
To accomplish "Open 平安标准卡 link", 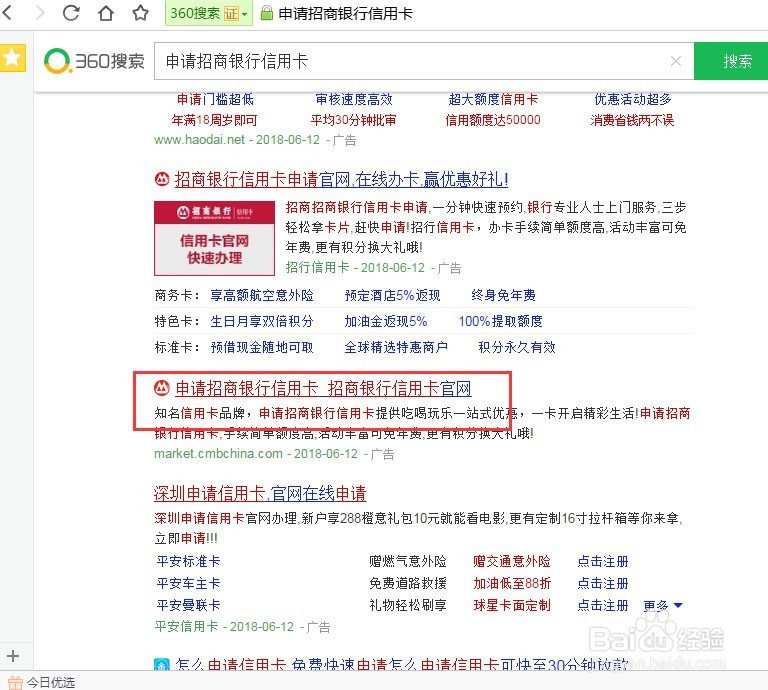I will tap(188, 561).
